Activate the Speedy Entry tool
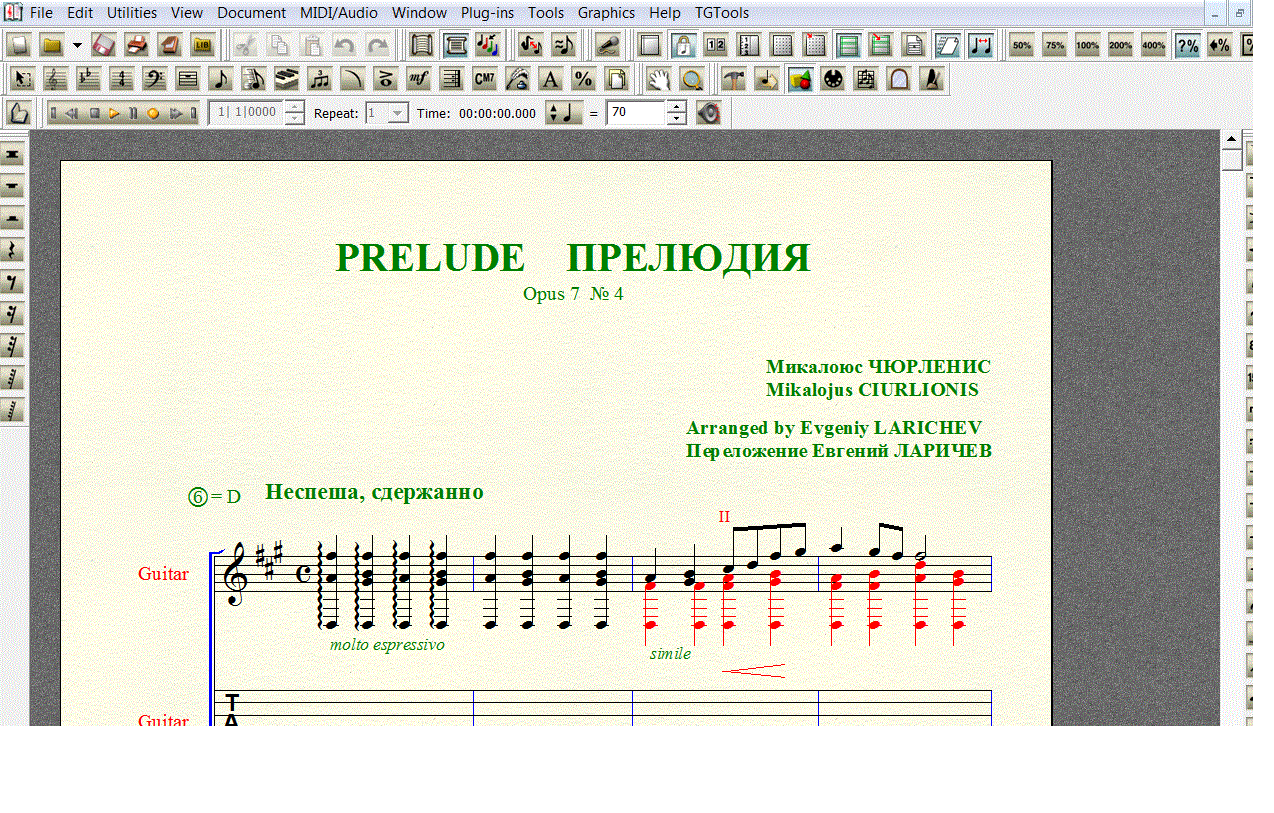This screenshot has width=1274, height=813. pyautogui.click(x=253, y=79)
